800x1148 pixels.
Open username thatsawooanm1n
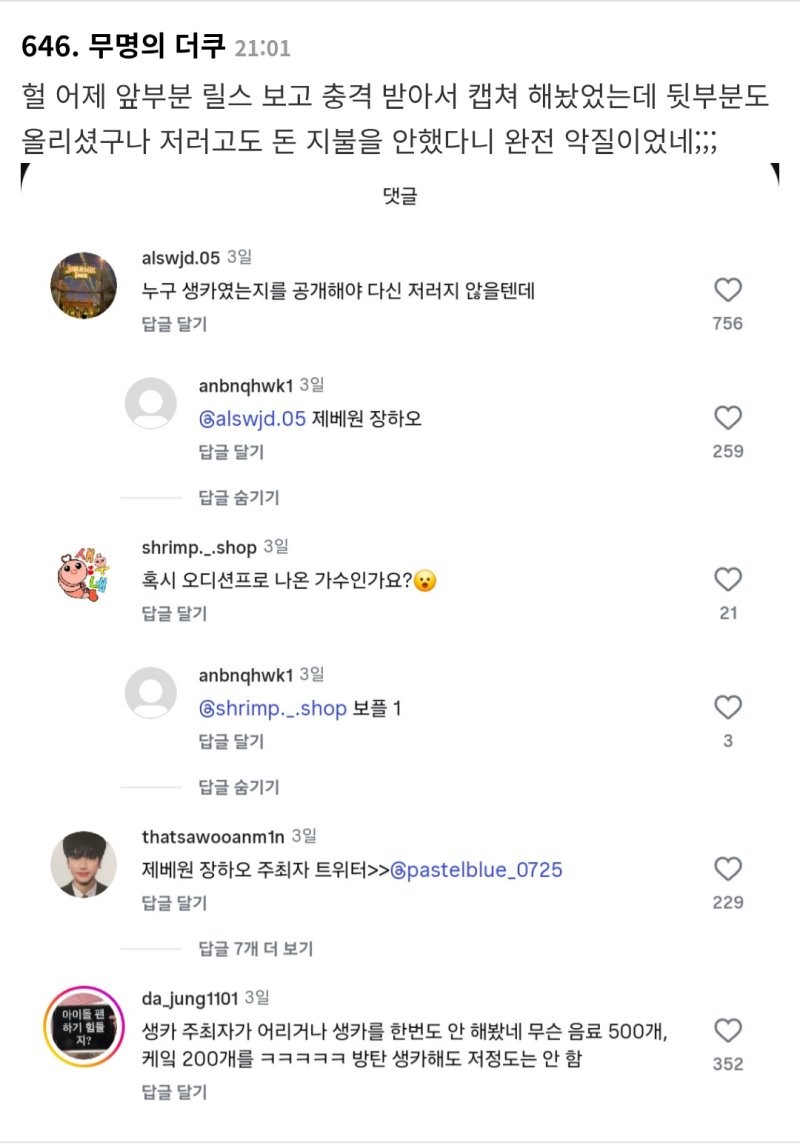(213, 835)
